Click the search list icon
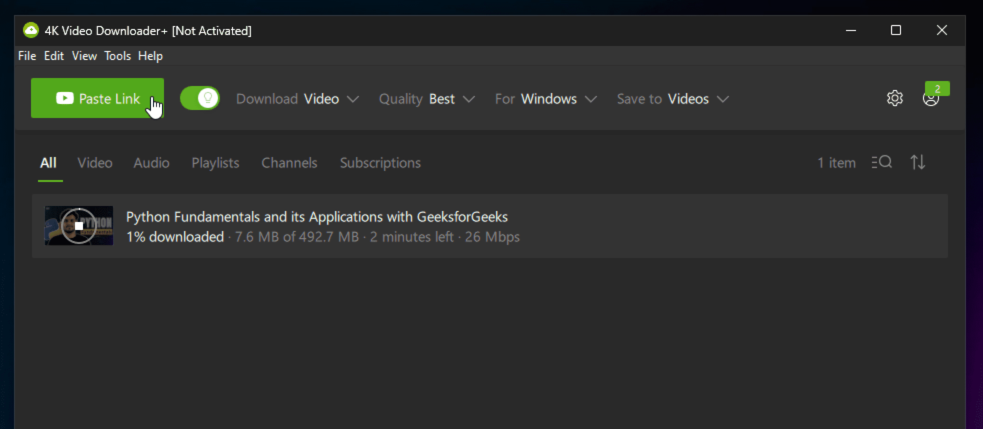Screen dimensions: 983x429 (x=881, y=162)
